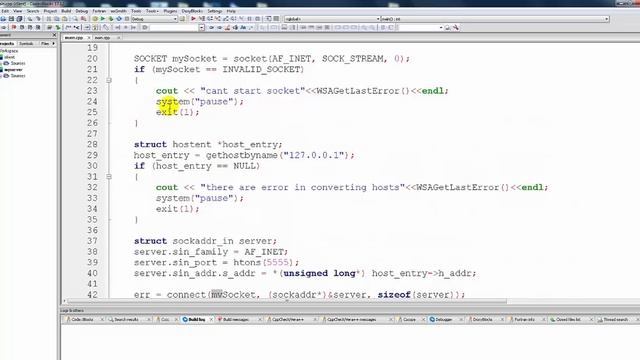The image size is (640, 360).
Task: Start debugging with red play icon
Action: tap(193, 19)
